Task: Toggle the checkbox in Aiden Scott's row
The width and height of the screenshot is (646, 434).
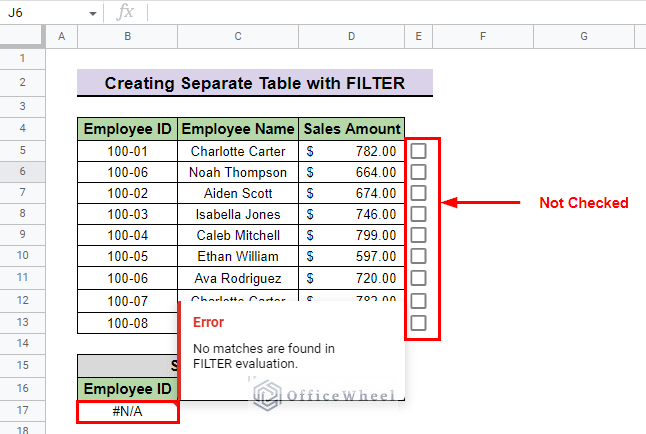Action: coord(418,193)
